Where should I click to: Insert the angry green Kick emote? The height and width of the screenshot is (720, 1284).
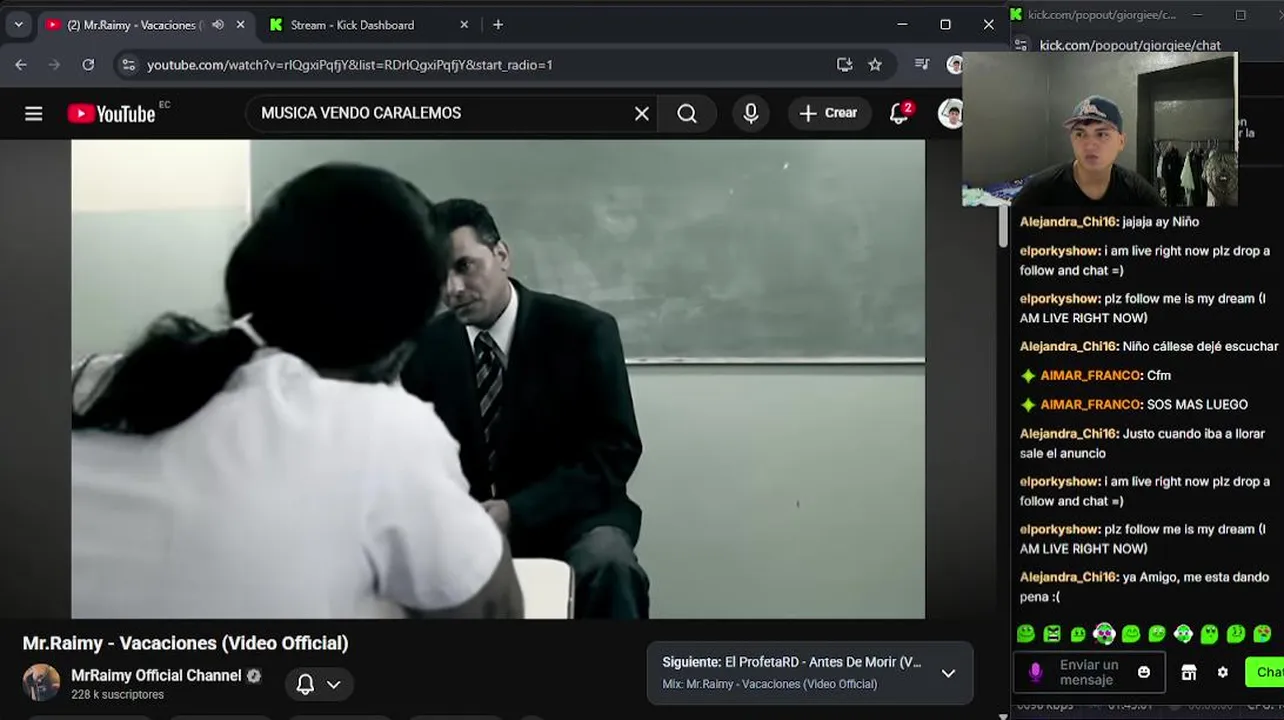click(1052, 634)
